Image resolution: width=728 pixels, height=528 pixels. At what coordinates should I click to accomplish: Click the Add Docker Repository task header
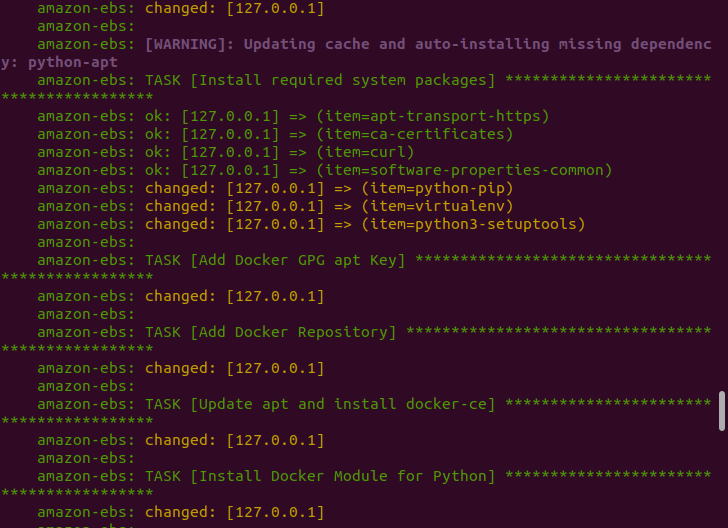[x=270, y=332]
